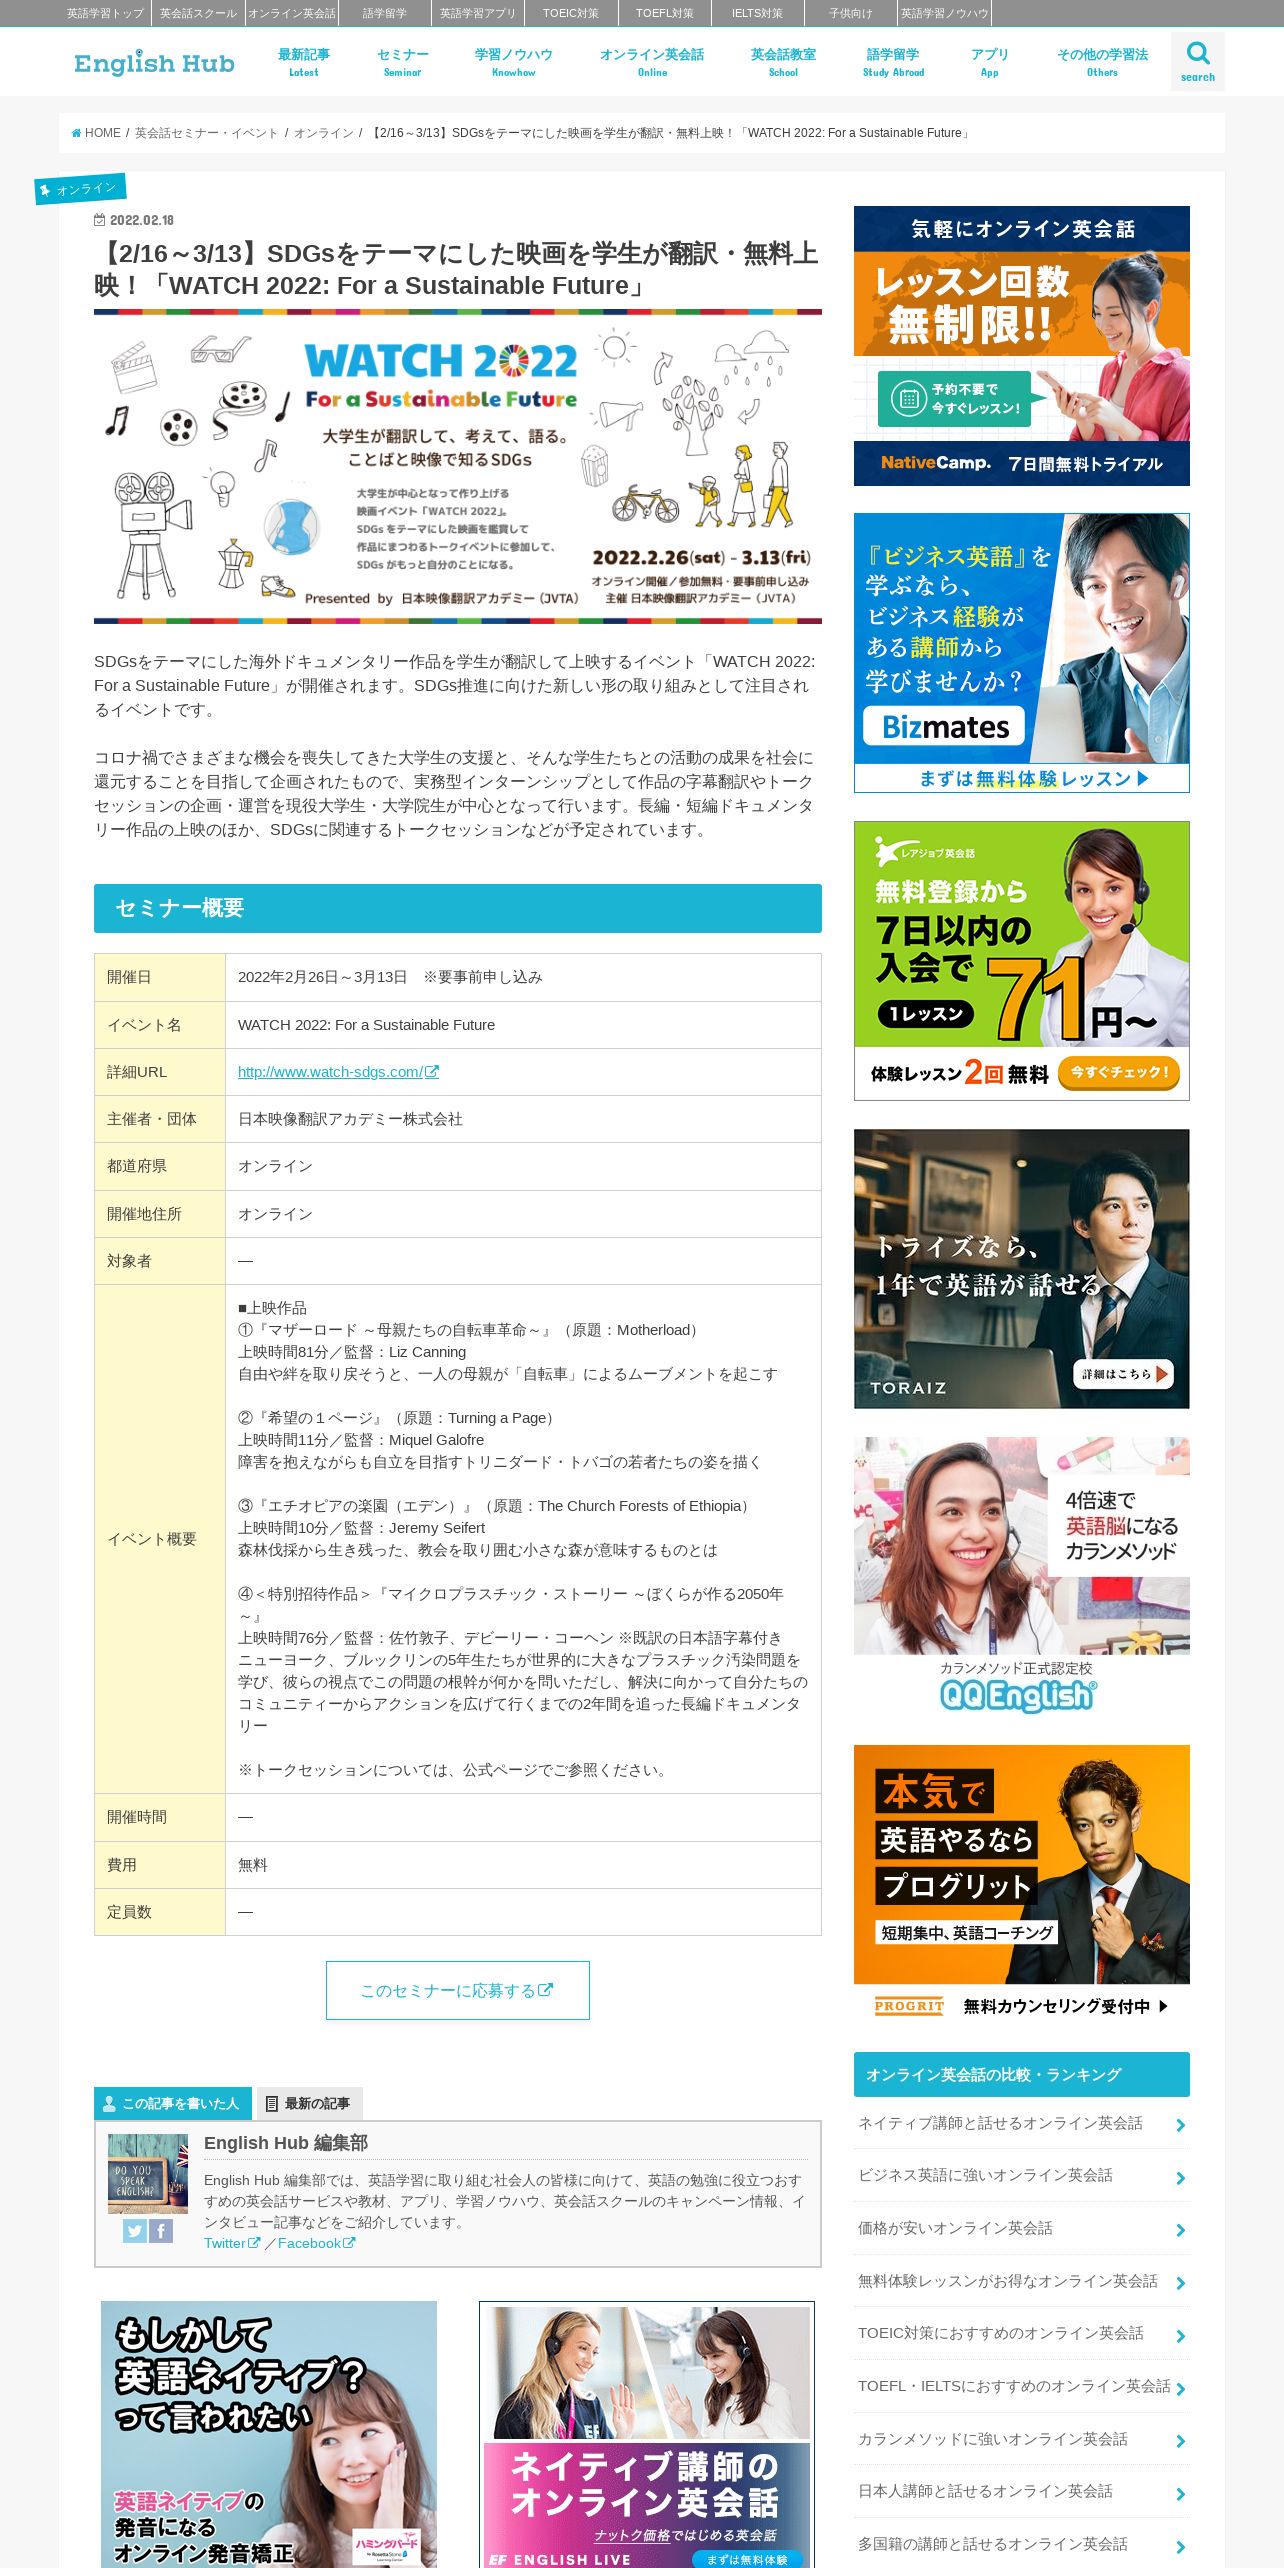The height and width of the screenshot is (2568, 1284).
Task: Select 英語学習トップ in top bar
Action: point(105,13)
